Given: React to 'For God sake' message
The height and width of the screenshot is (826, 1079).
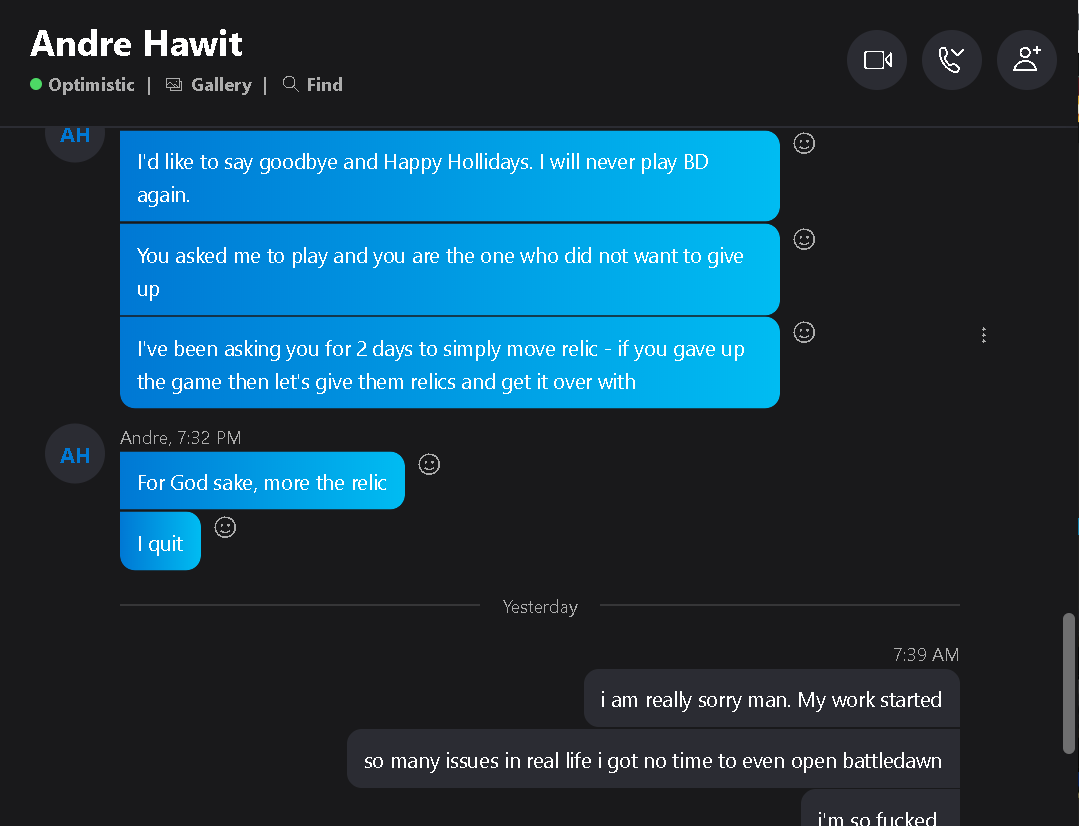Looking at the screenshot, I should 429,465.
